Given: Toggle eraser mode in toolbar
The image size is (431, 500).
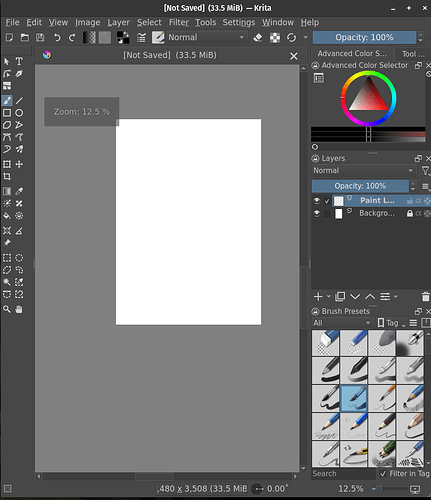Looking at the screenshot, I should (258, 37).
